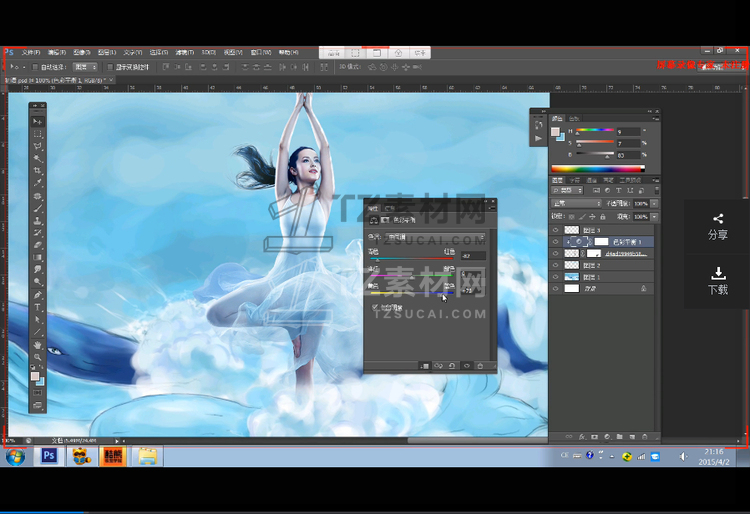Open the layer blend mode dropdown
The width and height of the screenshot is (750, 514).
[576, 203]
